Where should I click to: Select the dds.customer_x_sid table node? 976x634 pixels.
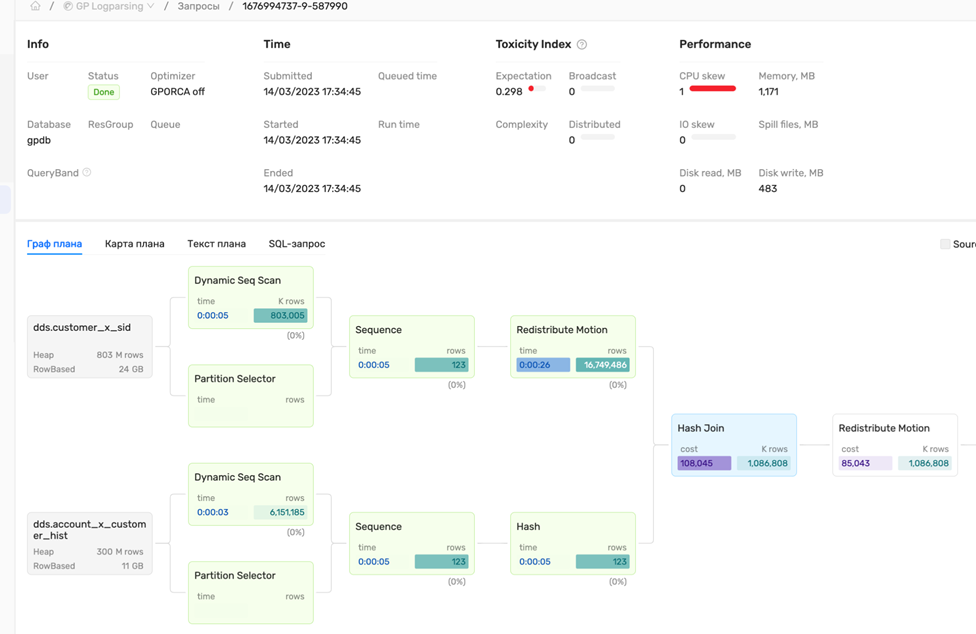(90, 346)
